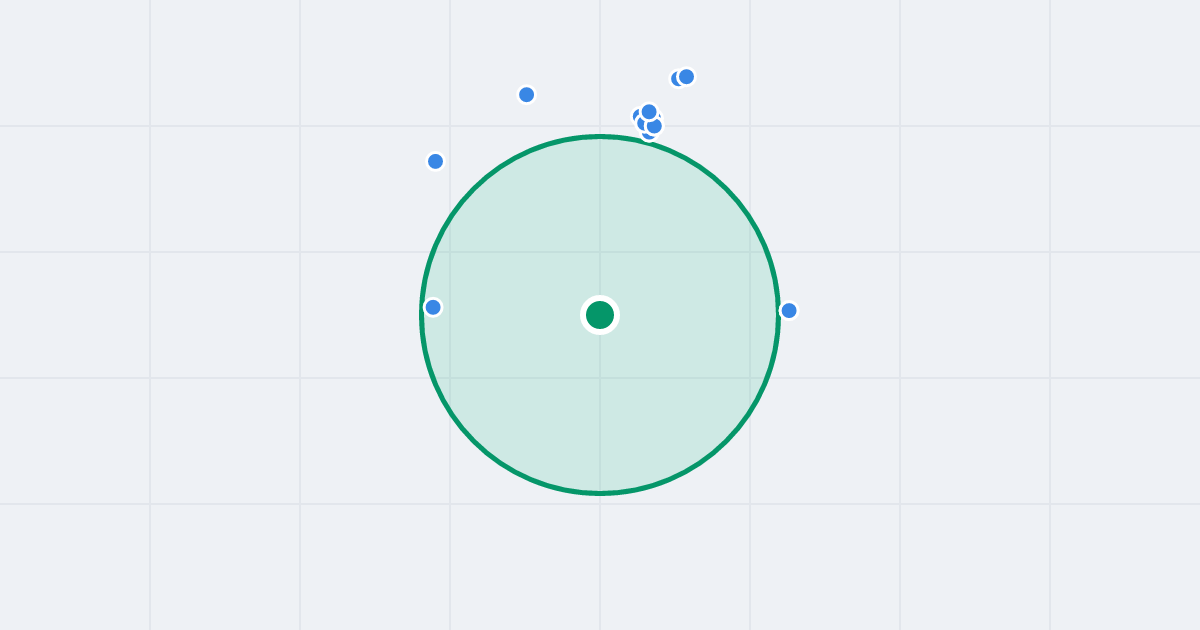
Task: Select frontmost lower-right dot in cluster
Action: click(x=654, y=126)
